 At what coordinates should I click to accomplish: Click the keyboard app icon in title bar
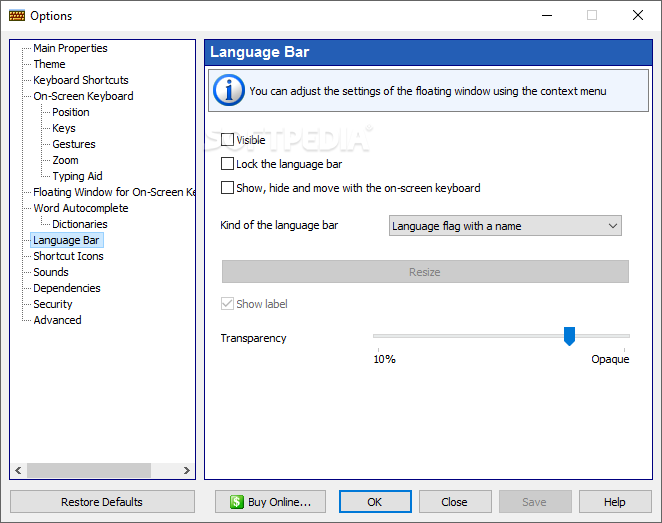coord(17,16)
